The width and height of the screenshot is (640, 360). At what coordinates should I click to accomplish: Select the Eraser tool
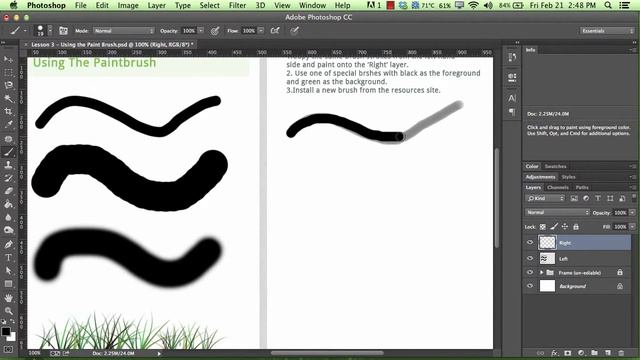click(x=8, y=191)
